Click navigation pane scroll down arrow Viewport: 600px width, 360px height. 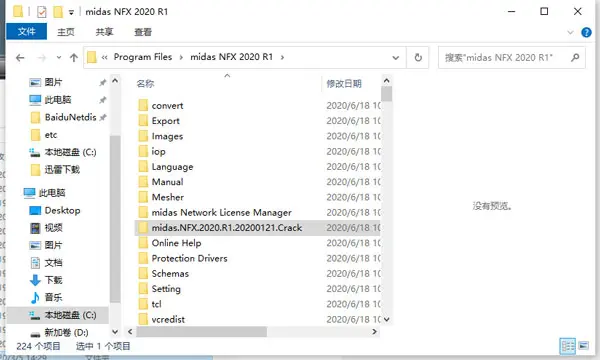pyautogui.click(x=115, y=332)
